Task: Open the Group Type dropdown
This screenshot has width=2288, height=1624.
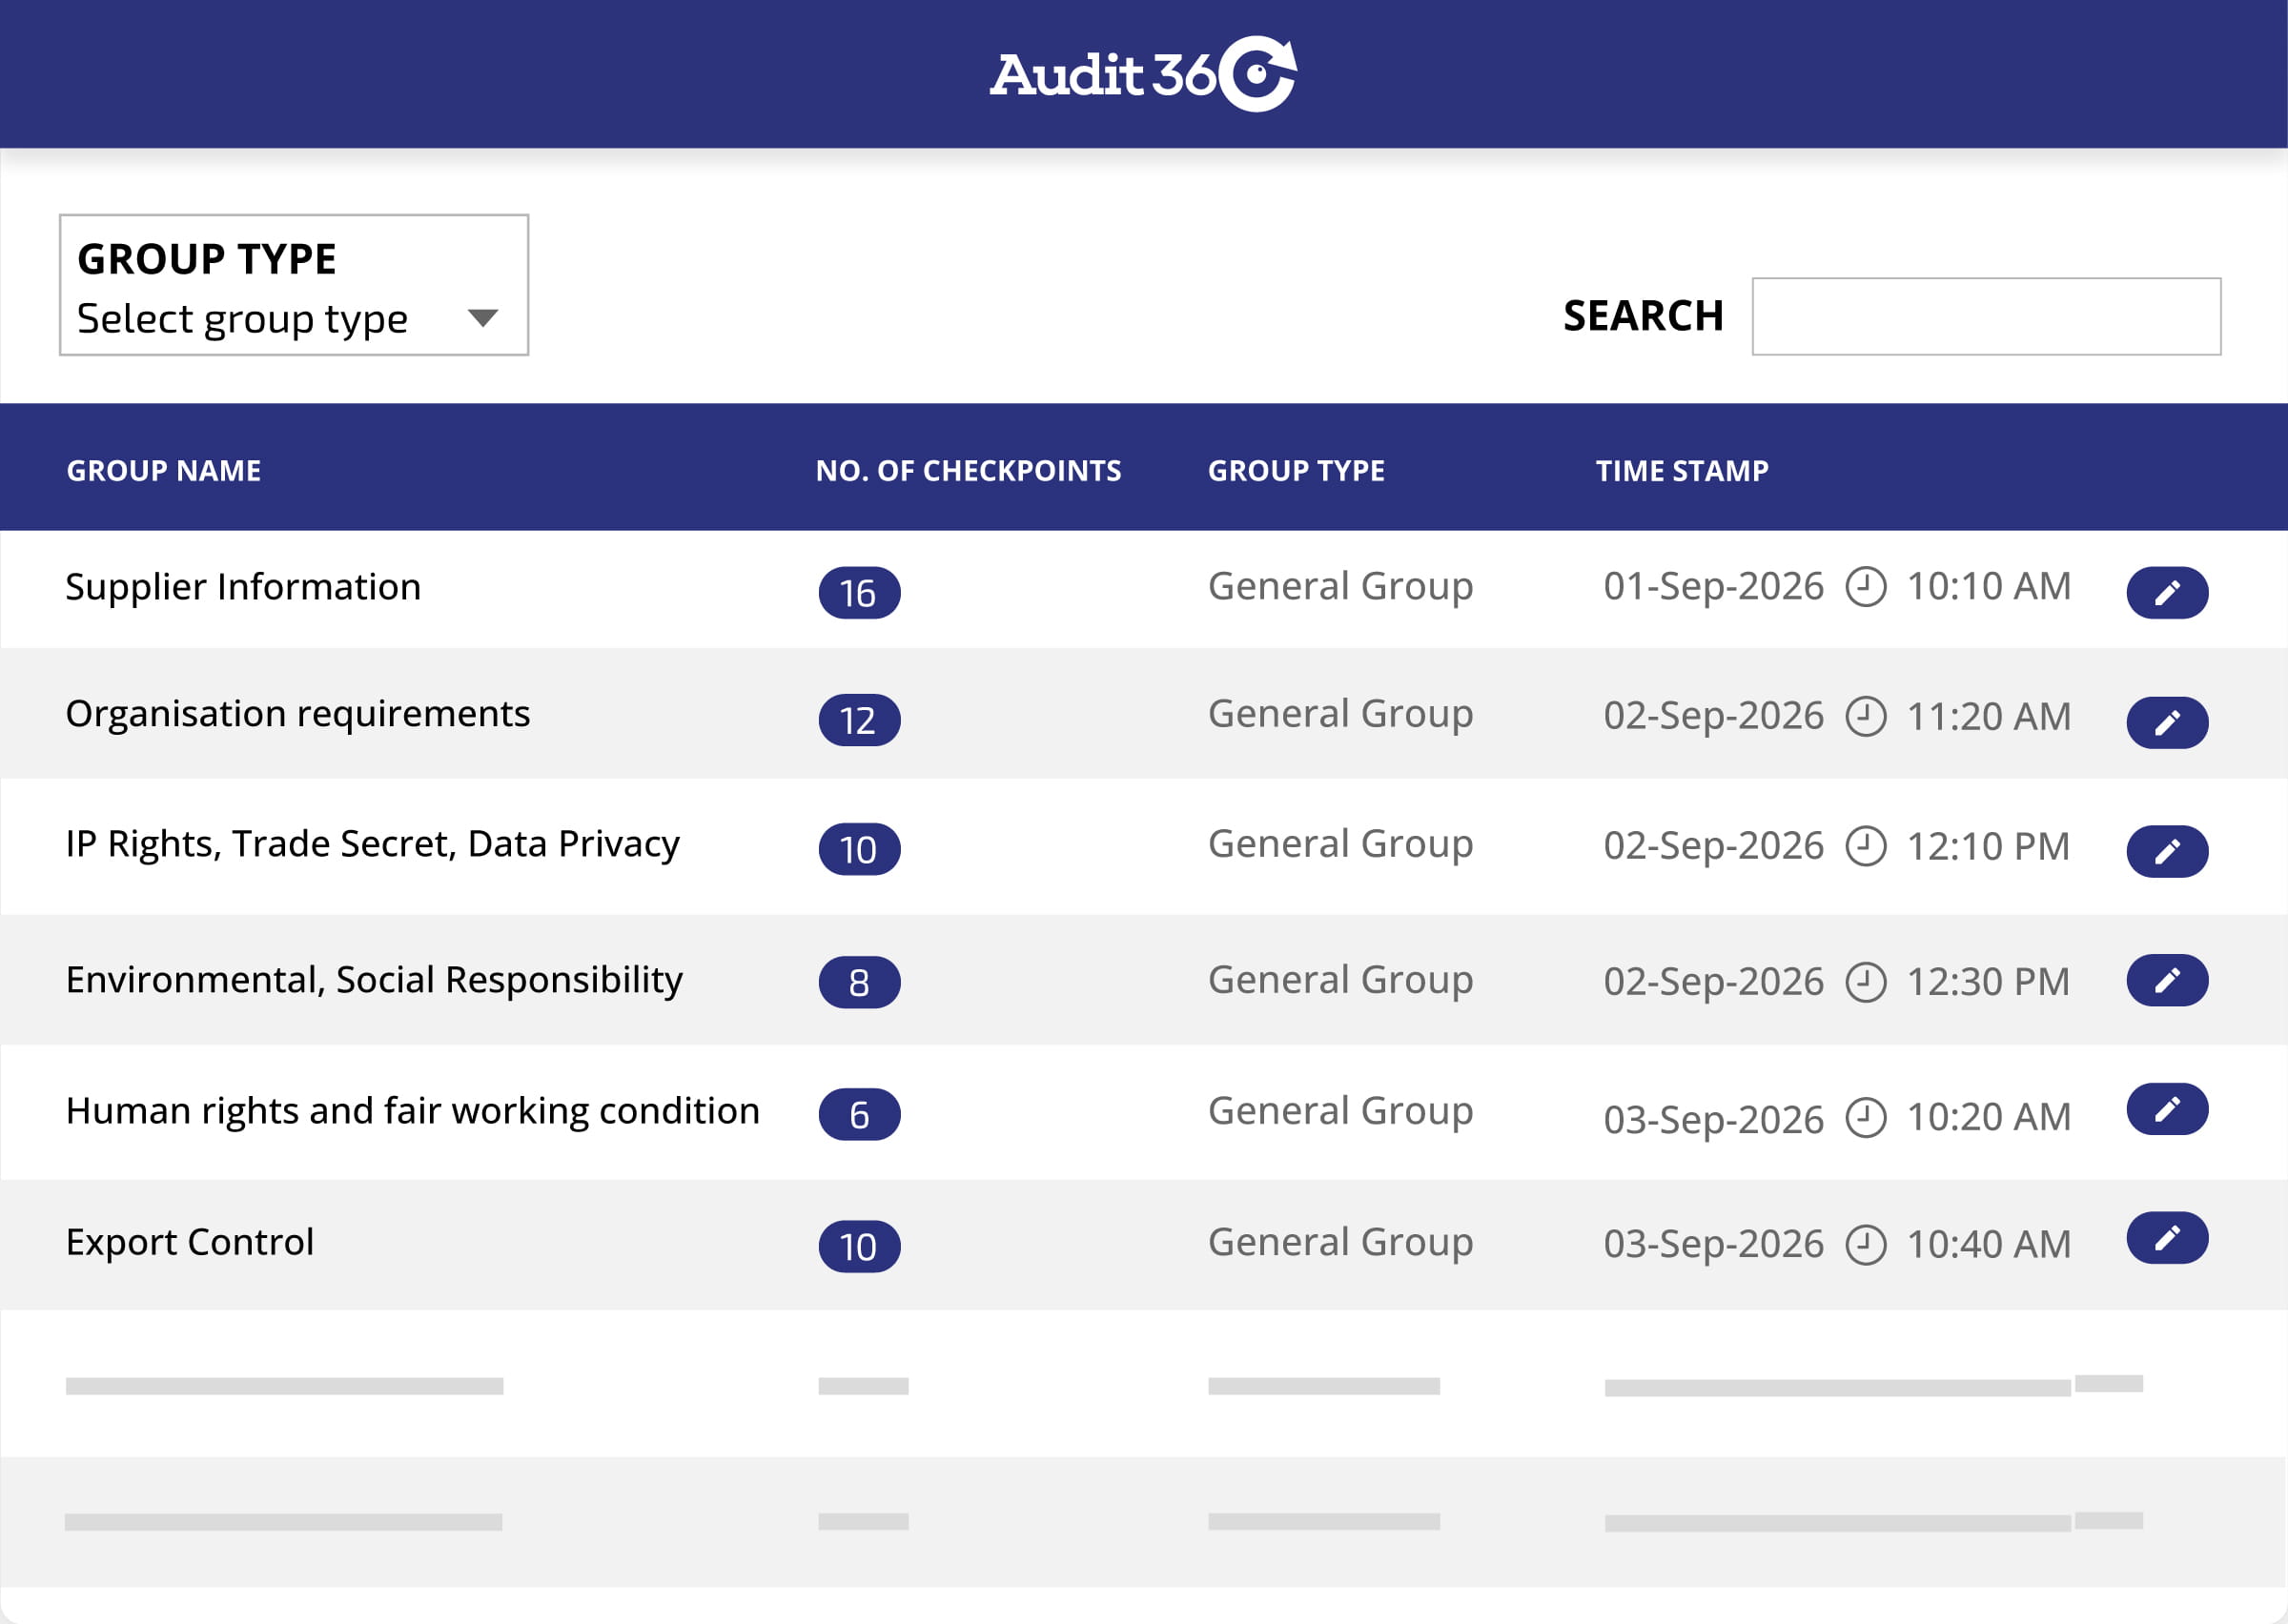Action: coord(294,285)
